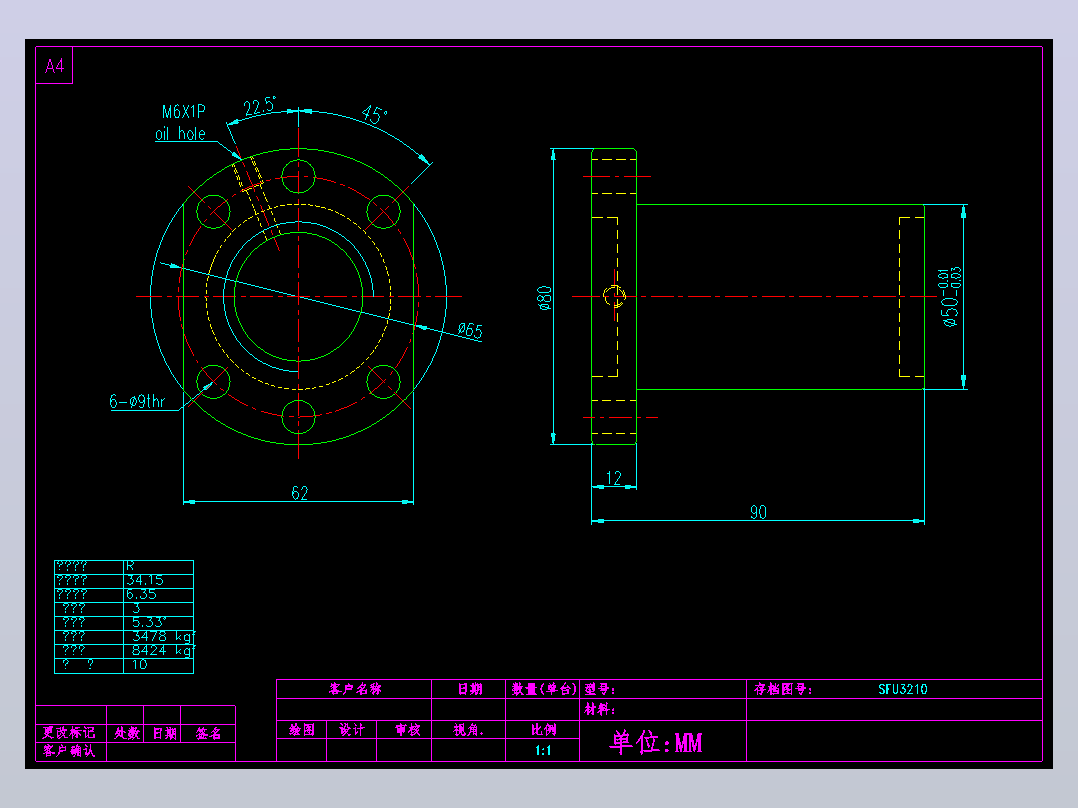Screen dimensions: 1078x808
Task: Click the 5.33° table value
Action: (149, 622)
